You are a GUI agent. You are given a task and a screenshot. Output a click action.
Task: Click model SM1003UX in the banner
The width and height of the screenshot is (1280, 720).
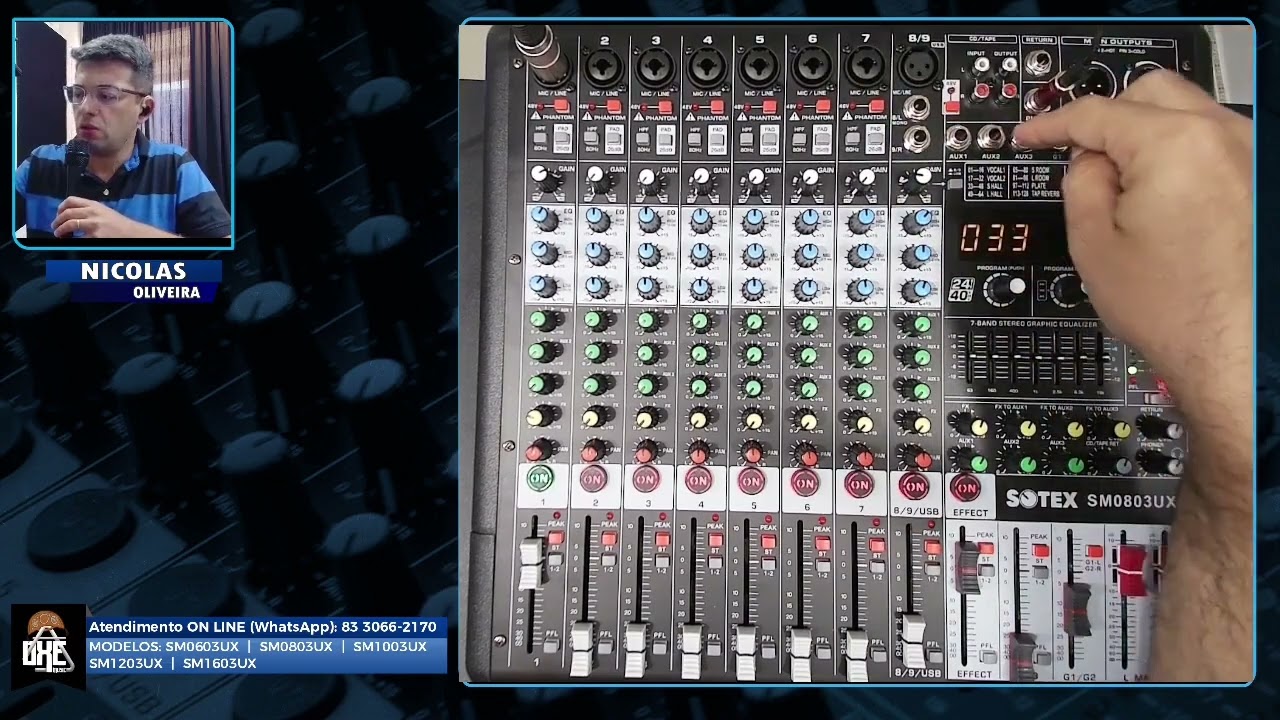pyautogui.click(x=390, y=647)
